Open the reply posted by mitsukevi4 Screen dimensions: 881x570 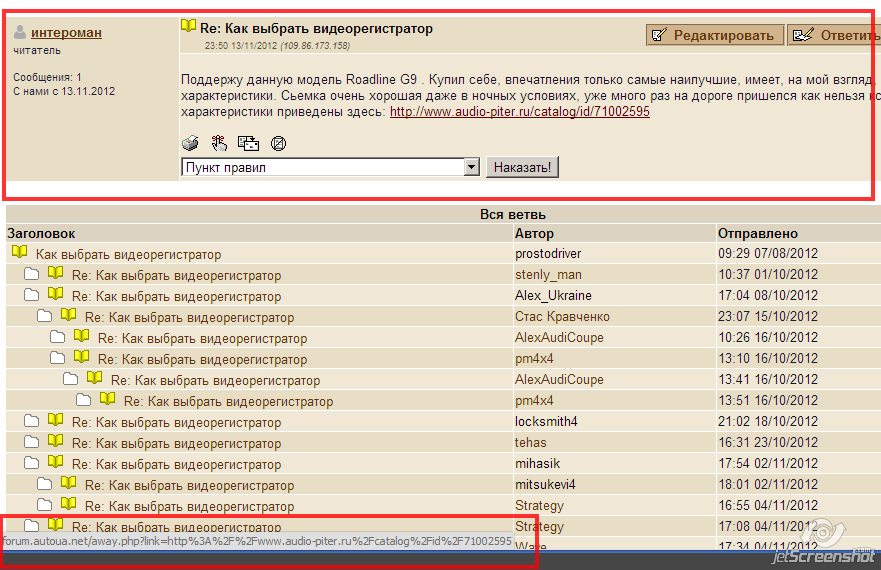[x=189, y=485]
